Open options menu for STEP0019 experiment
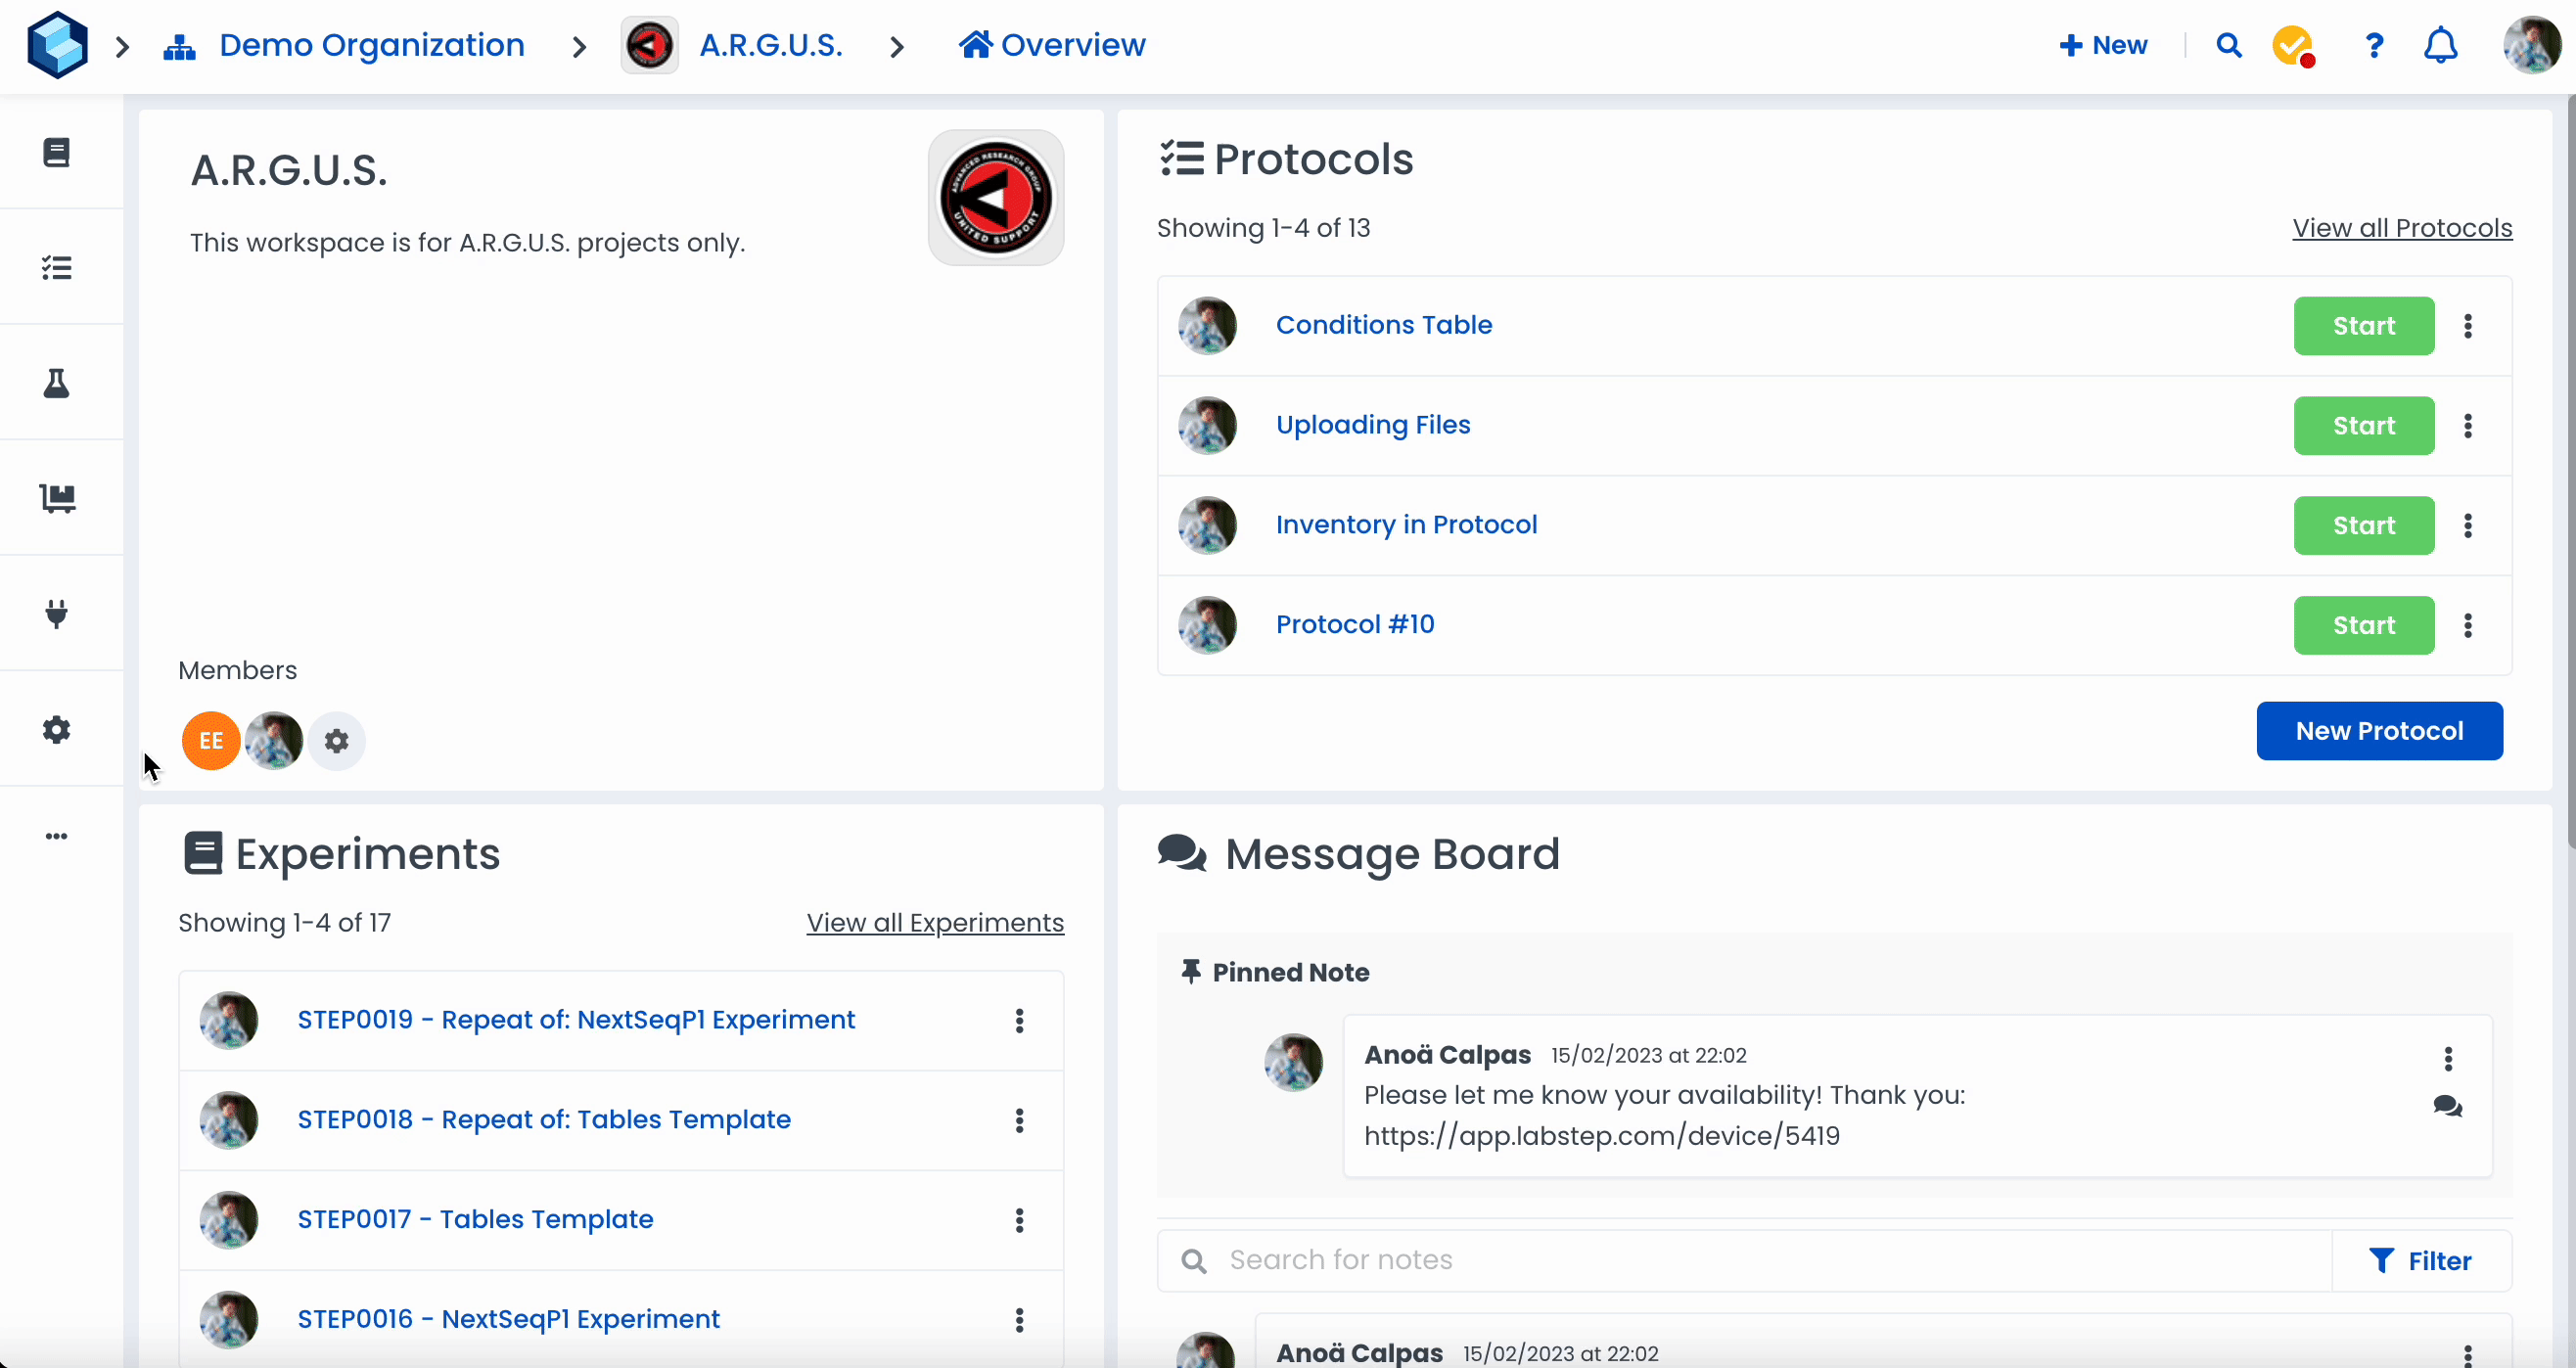This screenshot has height=1368, width=2576. tap(1019, 1020)
